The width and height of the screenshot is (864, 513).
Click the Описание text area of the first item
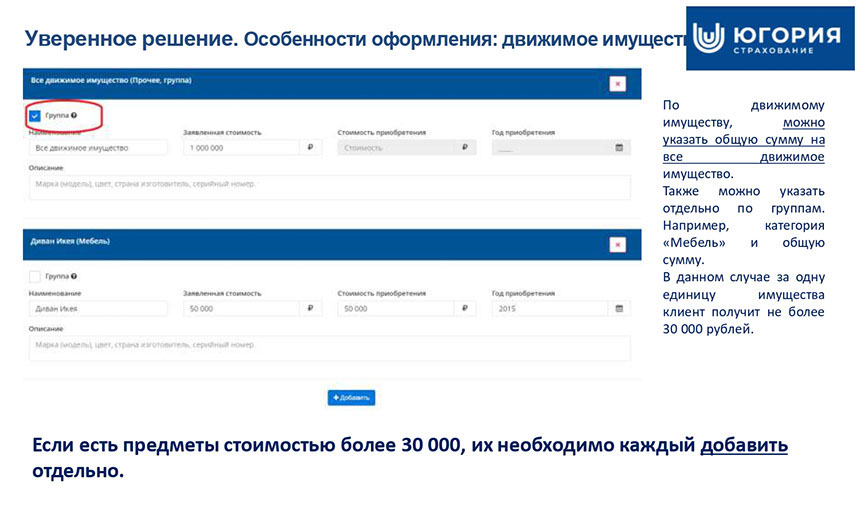click(328, 187)
